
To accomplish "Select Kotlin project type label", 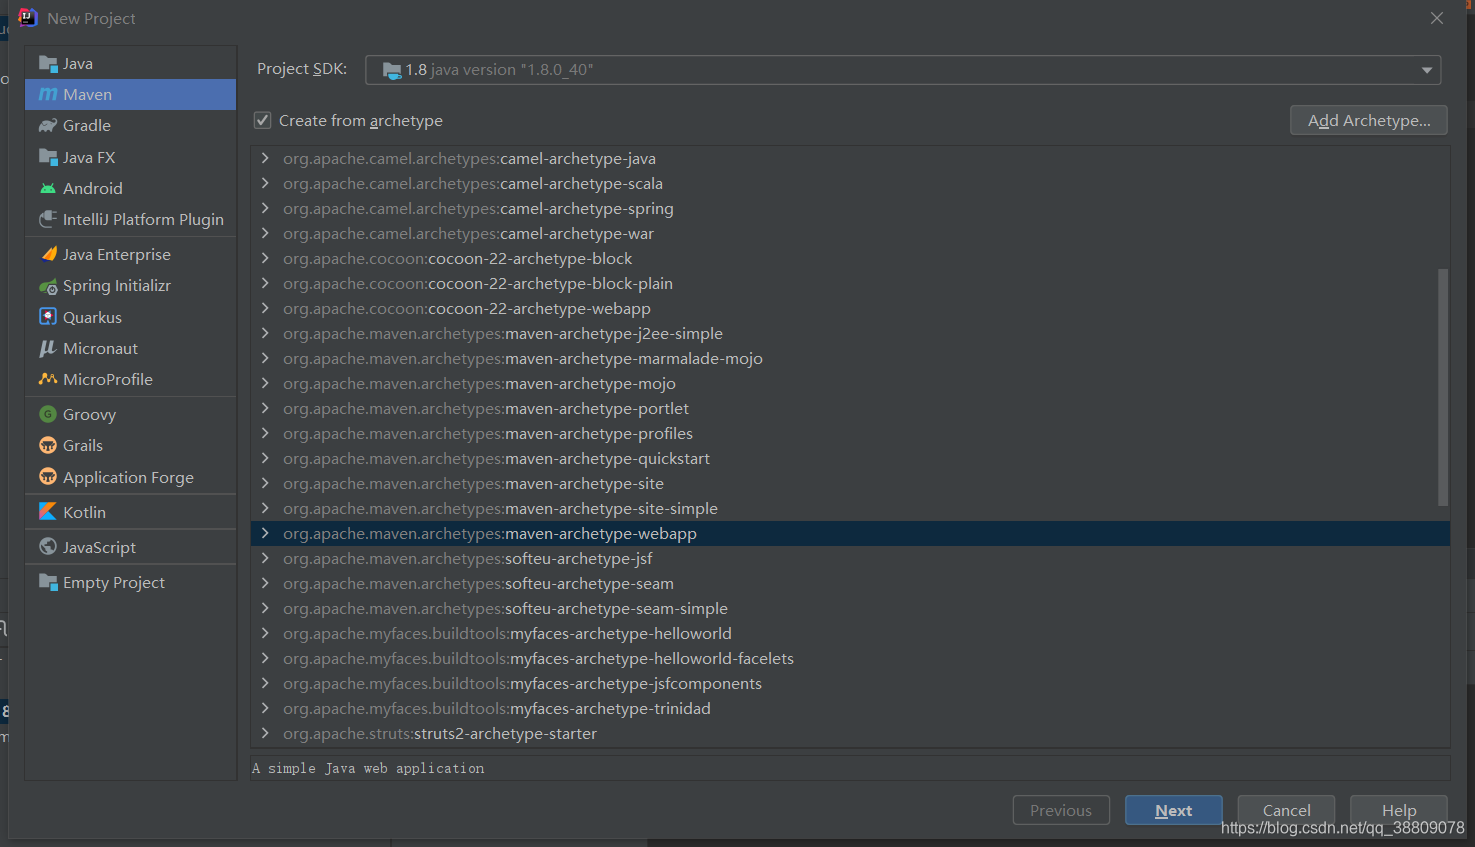I will click(84, 512).
